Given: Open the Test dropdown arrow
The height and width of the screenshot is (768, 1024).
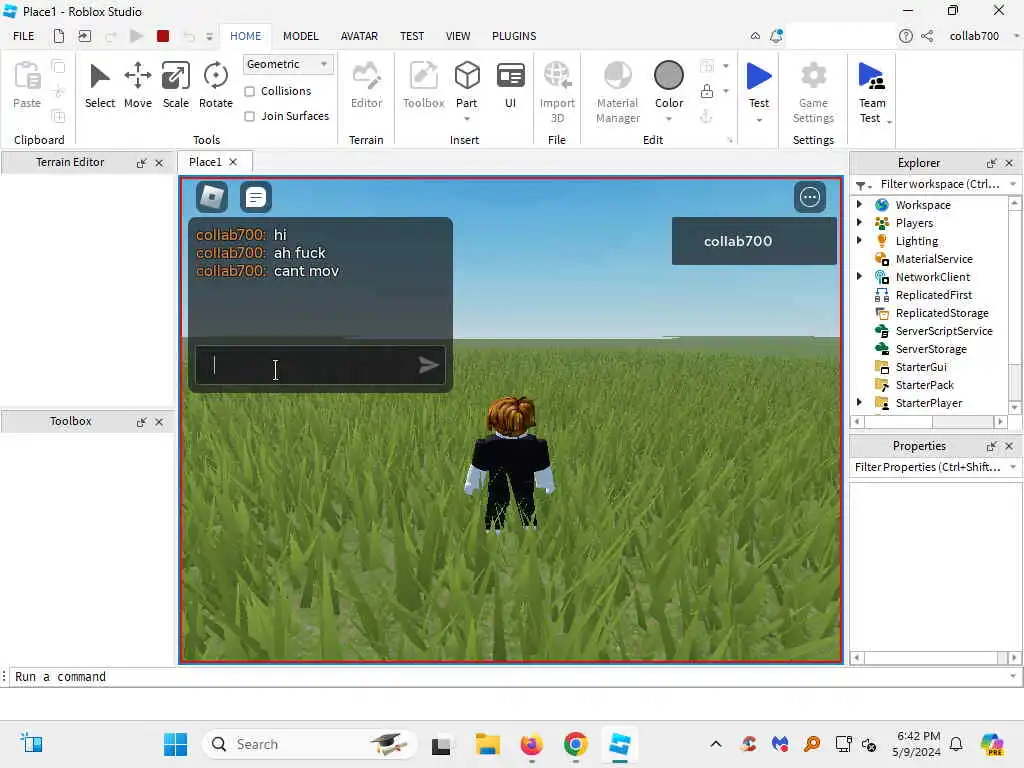Looking at the screenshot, I should coord(759,120).
